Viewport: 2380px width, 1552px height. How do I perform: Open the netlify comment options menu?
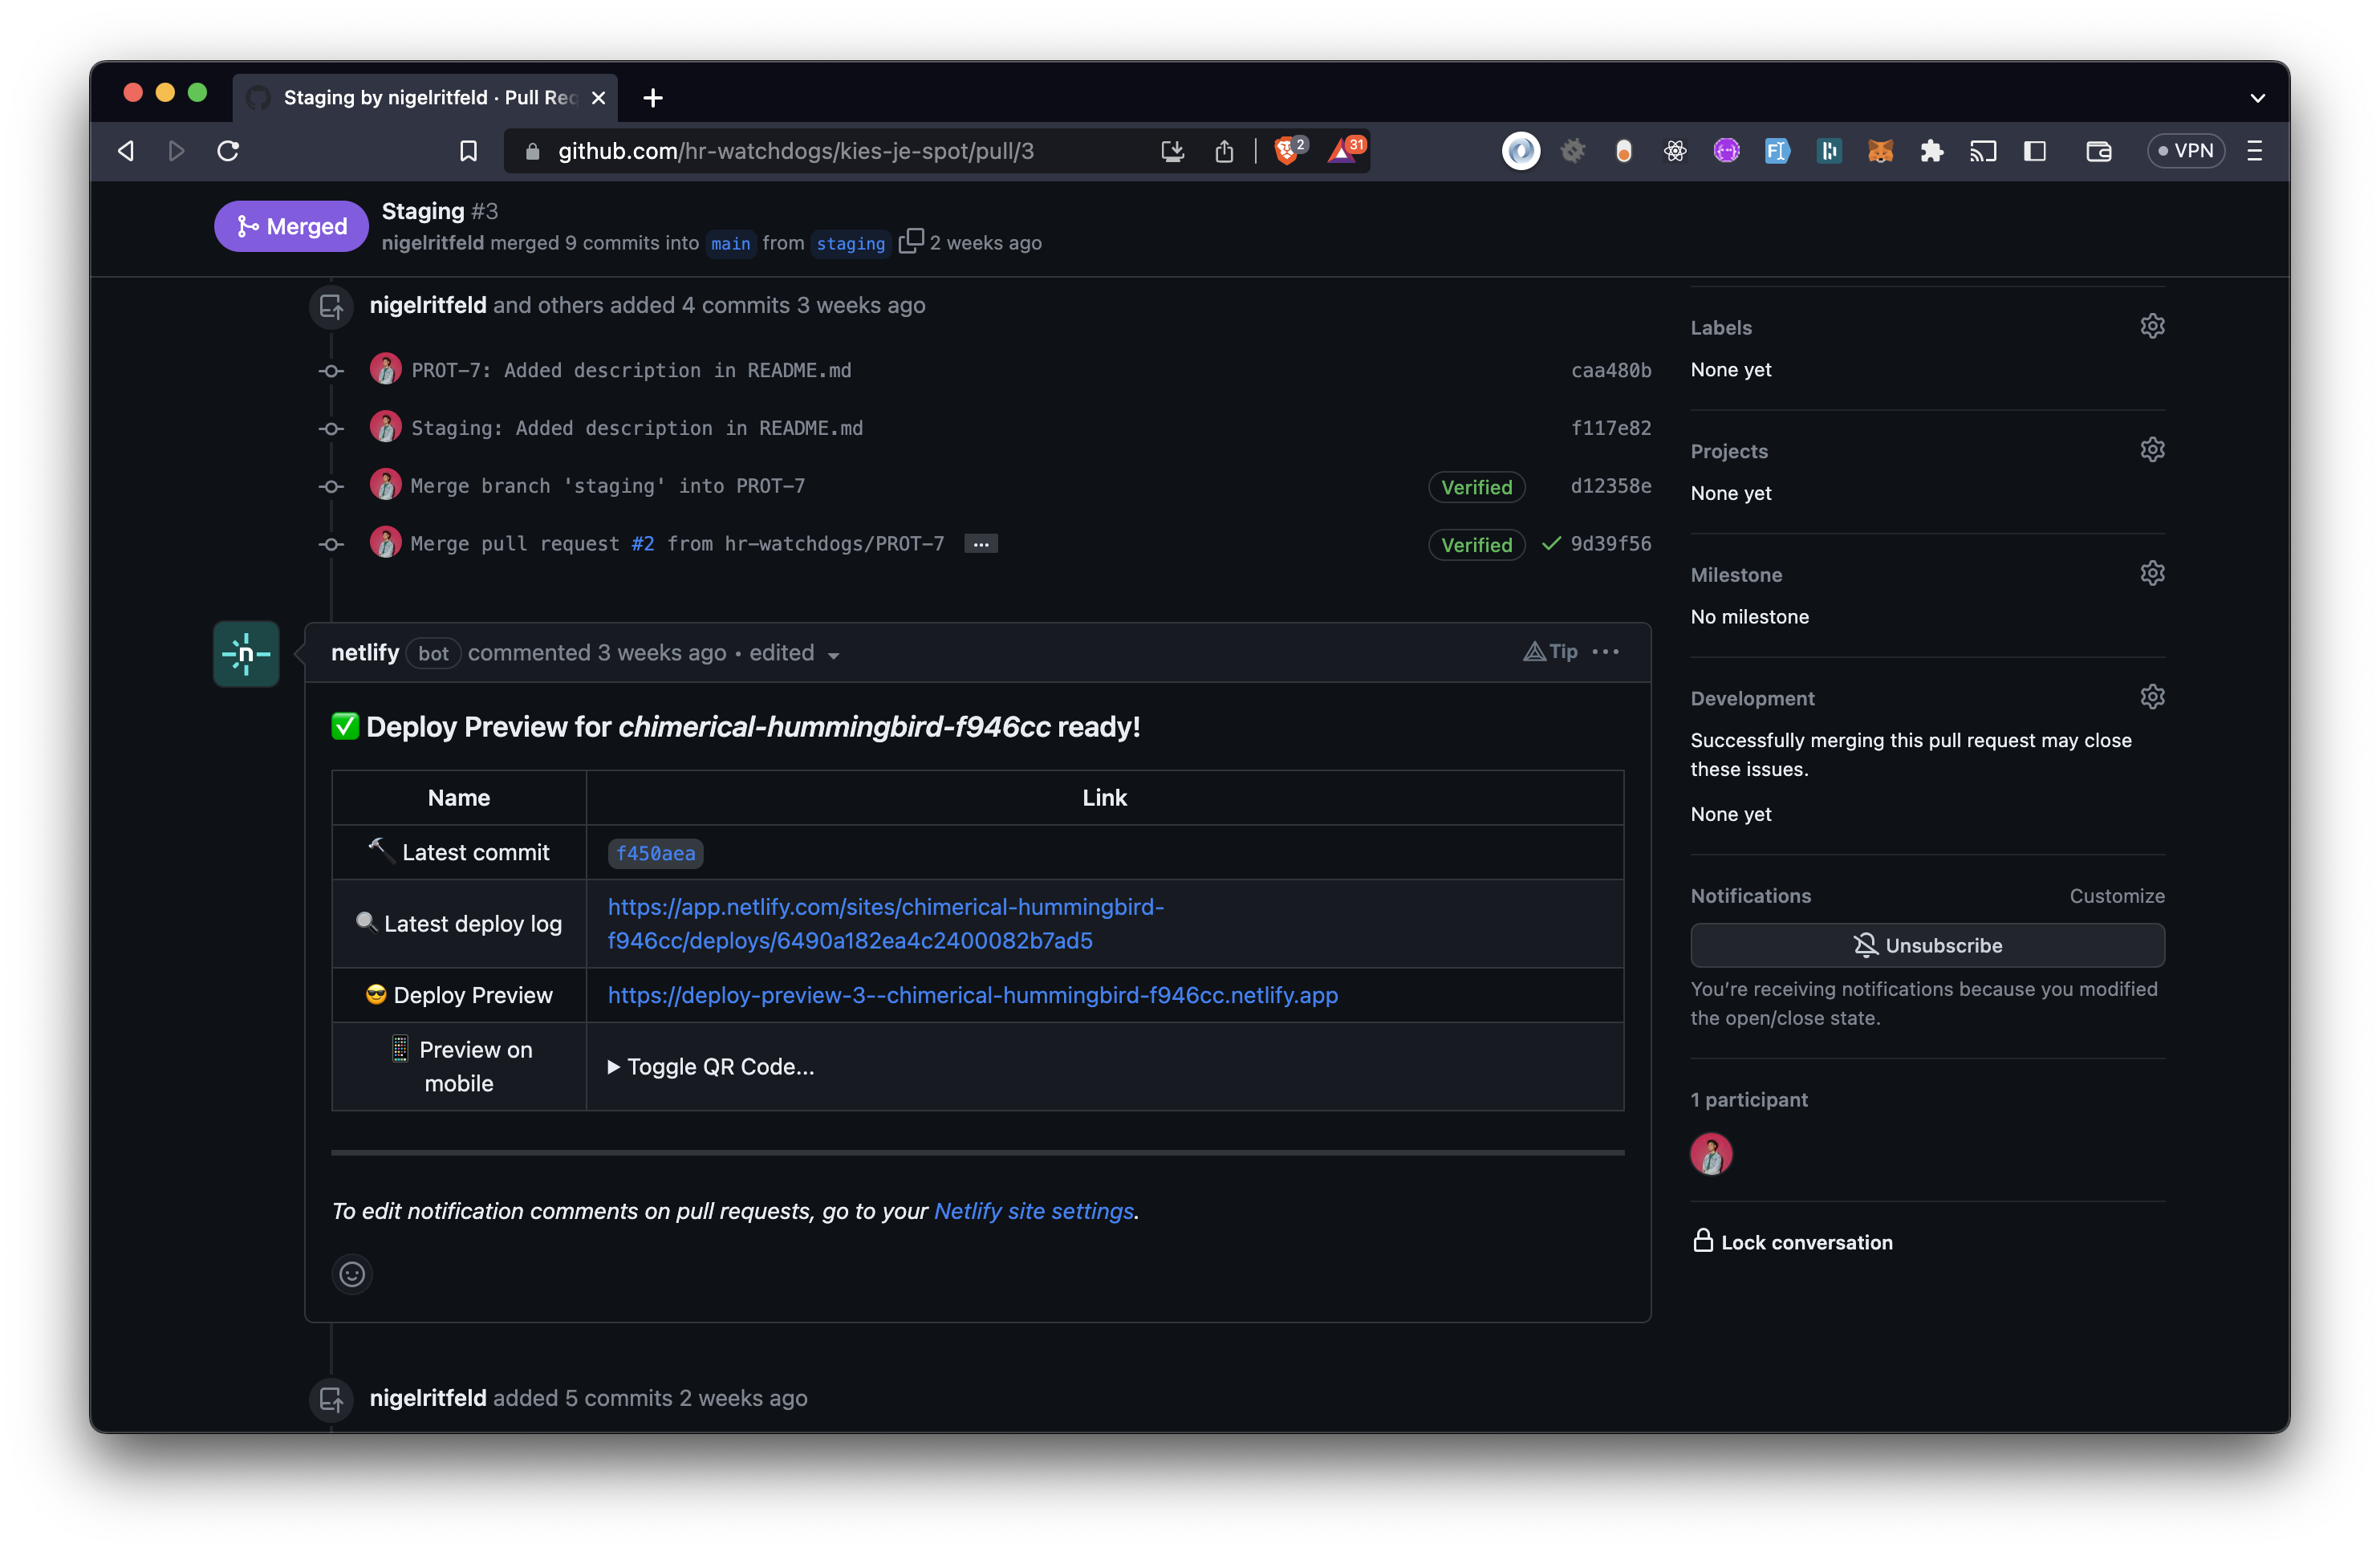[x=1606, y=651]
